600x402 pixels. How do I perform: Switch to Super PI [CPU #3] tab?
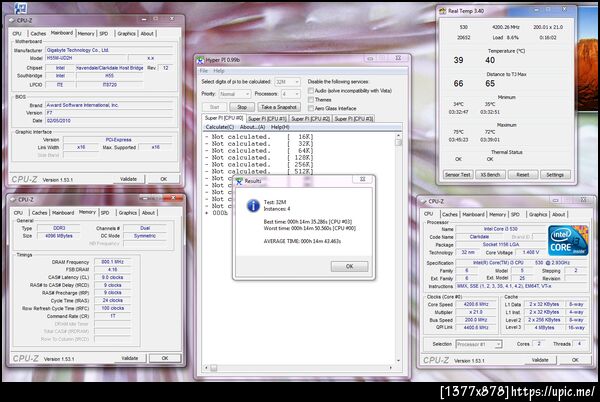353,119
